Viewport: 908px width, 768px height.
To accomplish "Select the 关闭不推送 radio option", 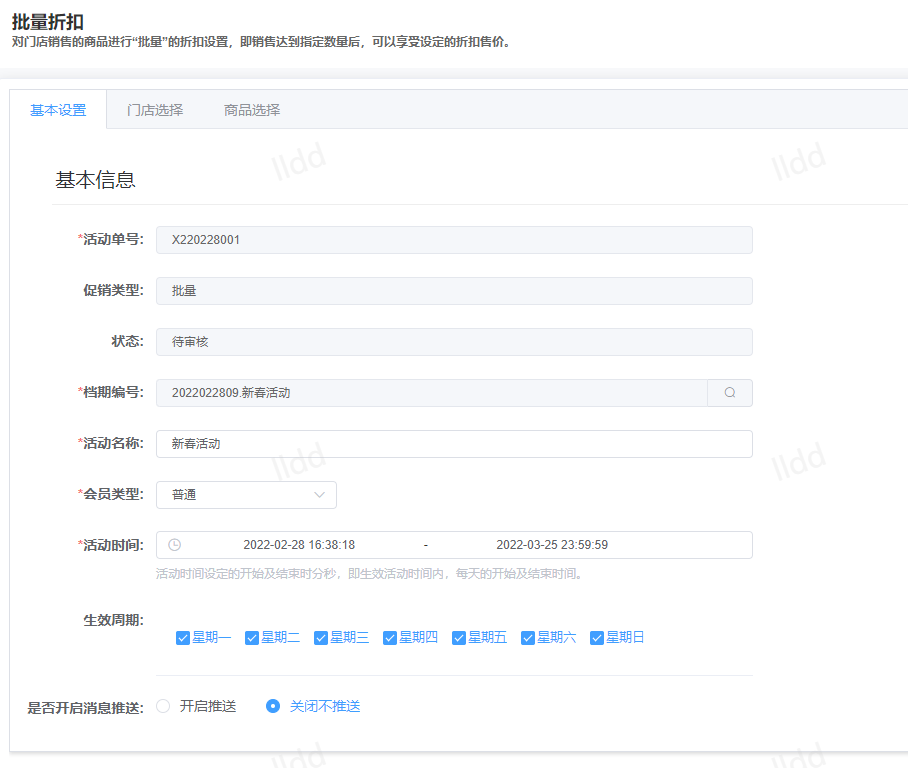I will (x=273, y=706).
